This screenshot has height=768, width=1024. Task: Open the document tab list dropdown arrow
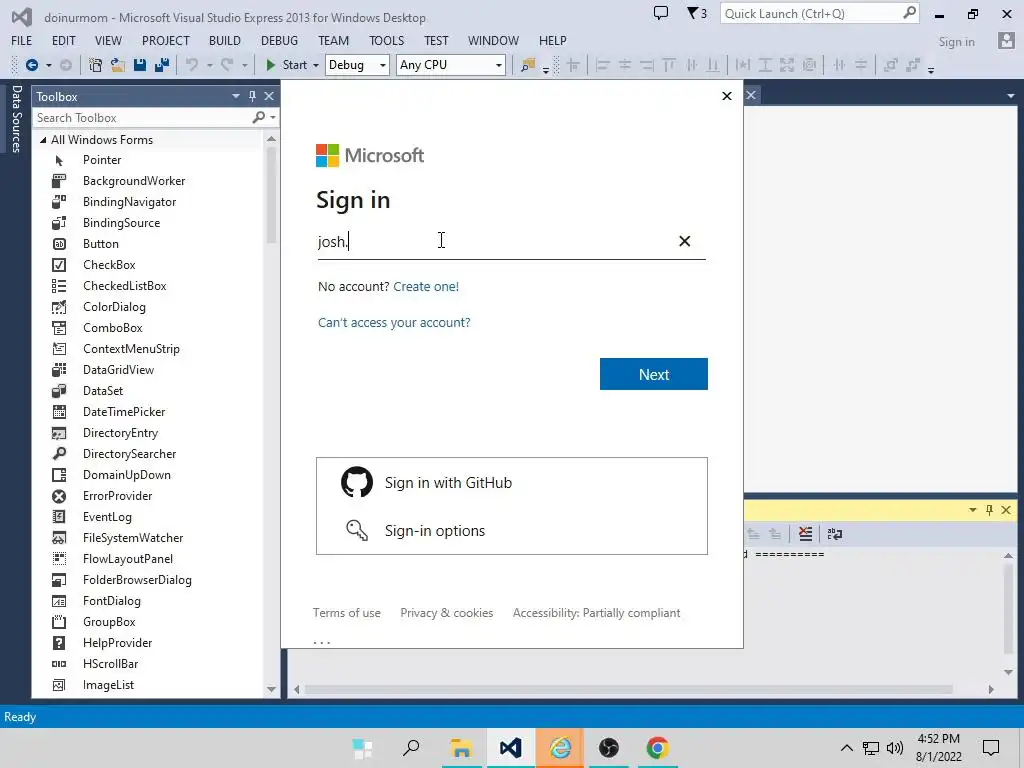click(1011, 96)
